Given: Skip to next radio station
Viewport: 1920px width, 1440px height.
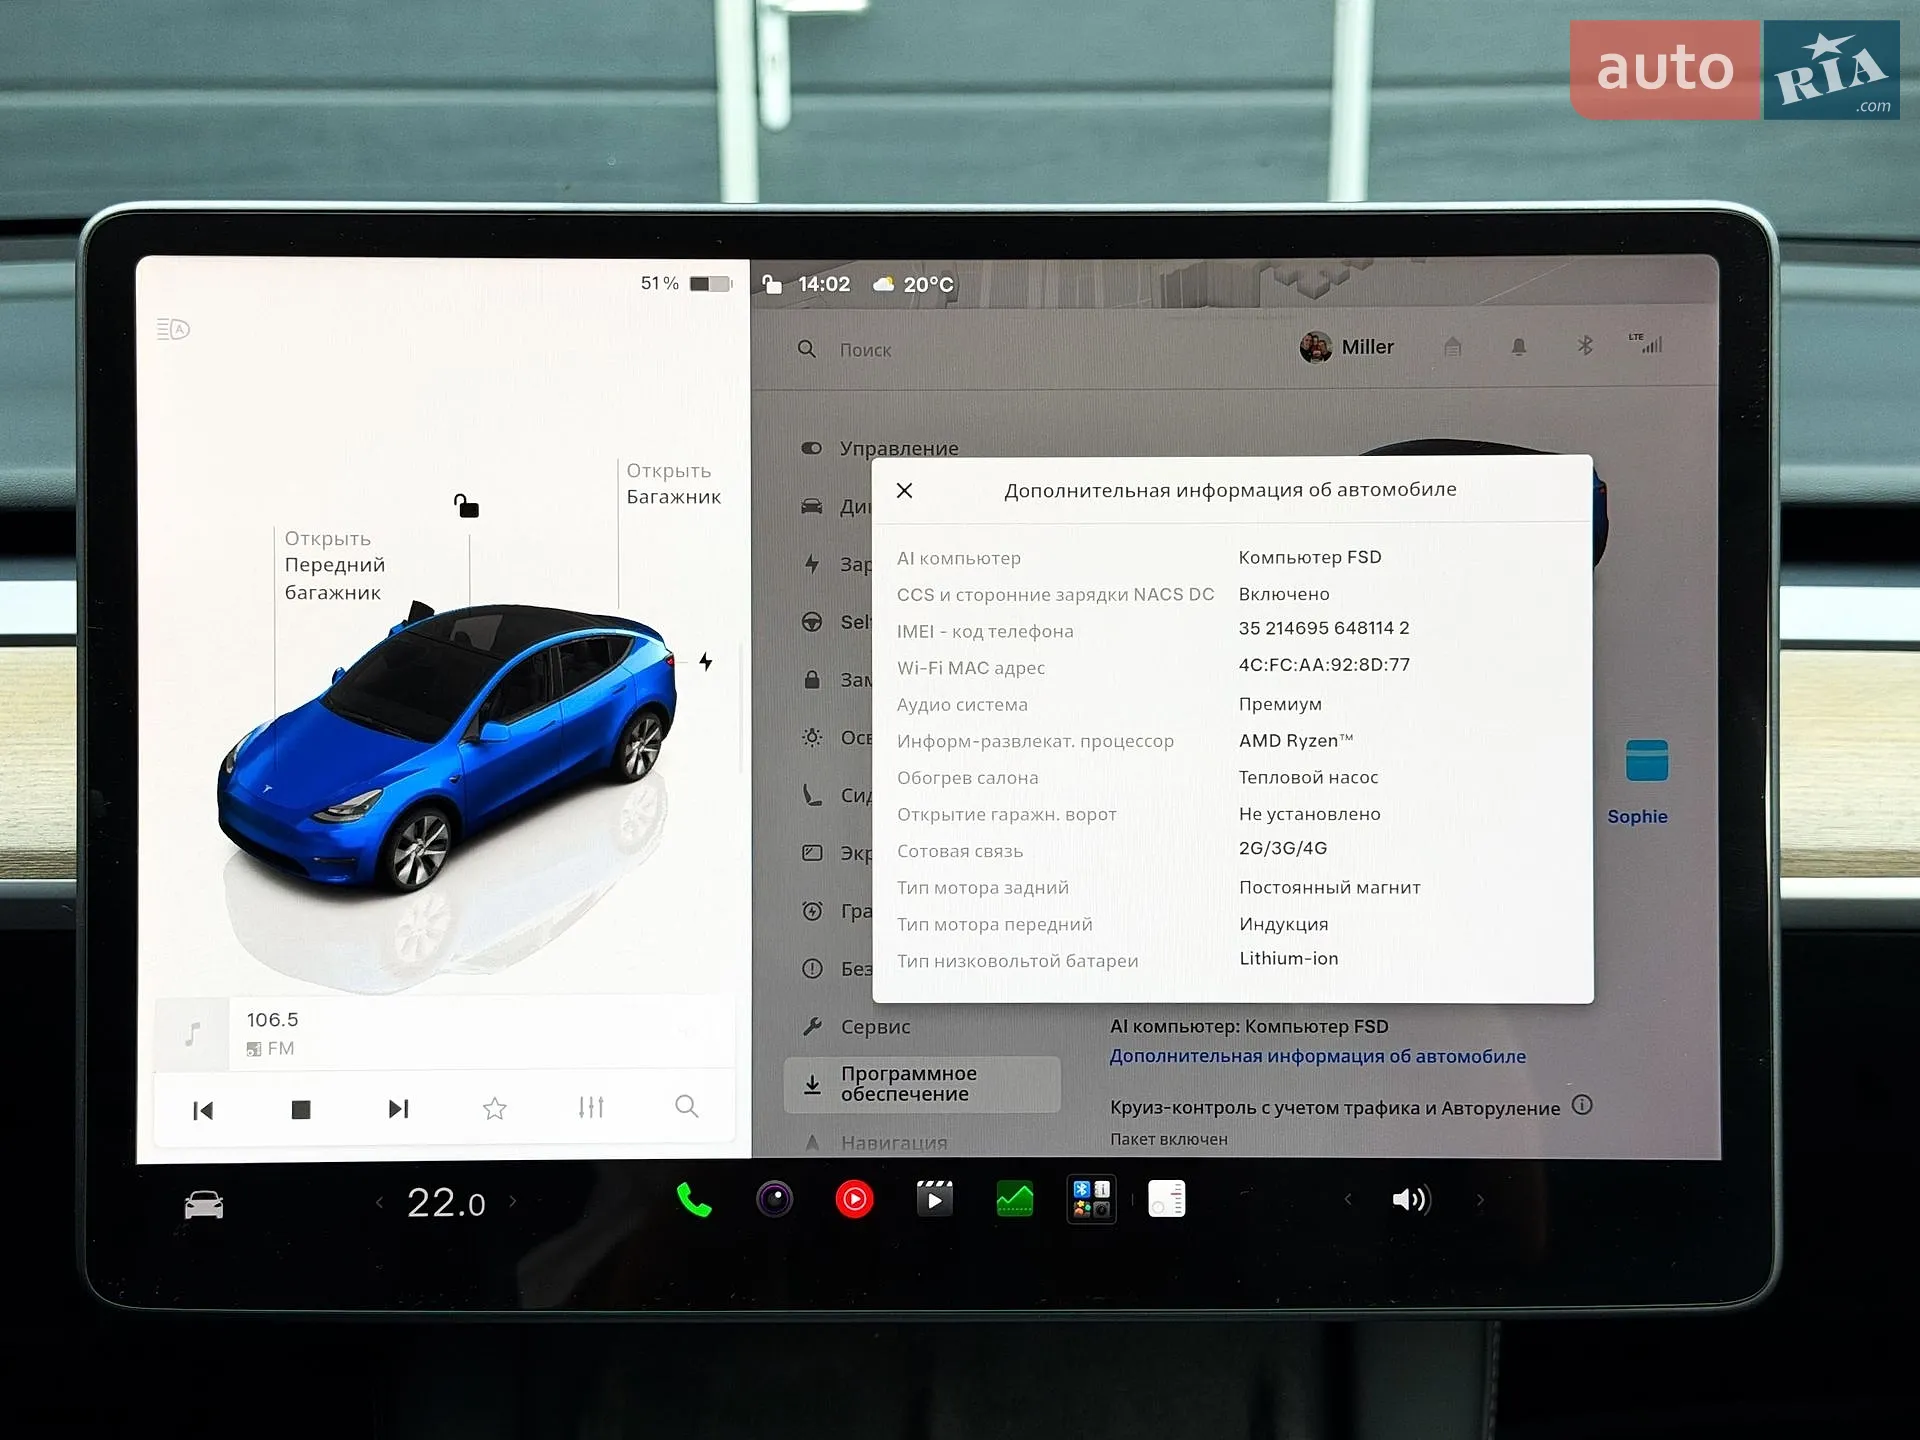Looking at the screenshot, I should [x=398, y=1108].
